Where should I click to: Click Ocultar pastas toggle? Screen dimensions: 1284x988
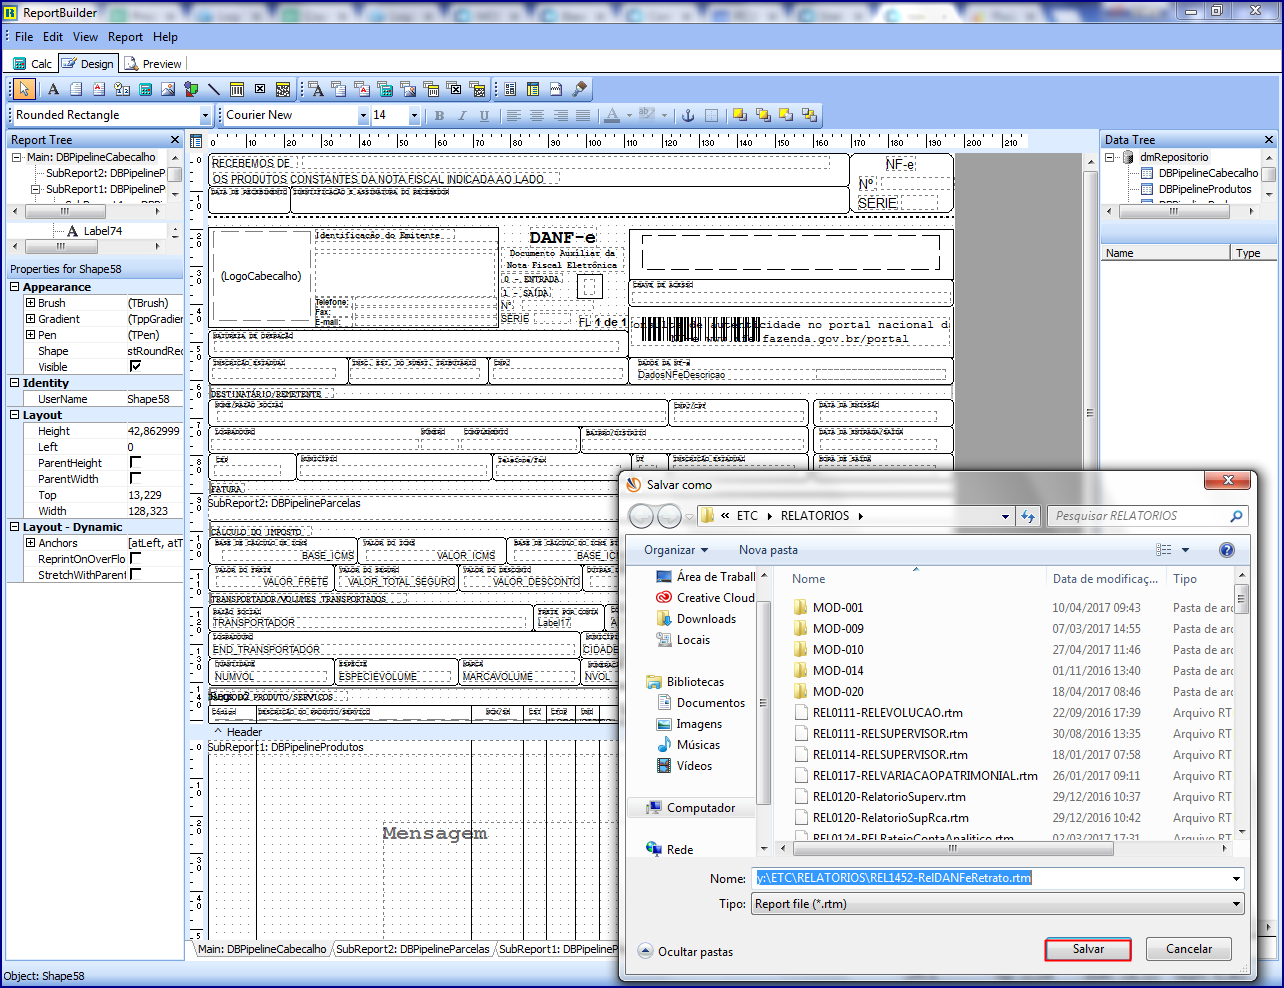686,952
